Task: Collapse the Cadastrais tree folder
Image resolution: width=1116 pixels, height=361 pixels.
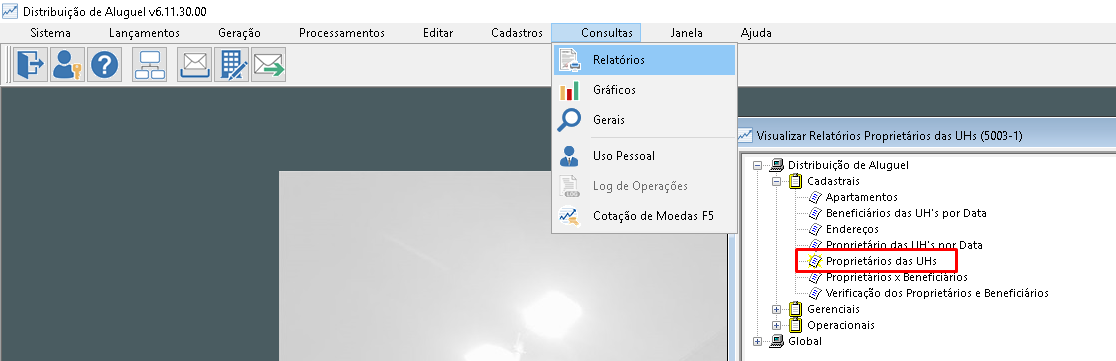Action: tap(777, 181)
